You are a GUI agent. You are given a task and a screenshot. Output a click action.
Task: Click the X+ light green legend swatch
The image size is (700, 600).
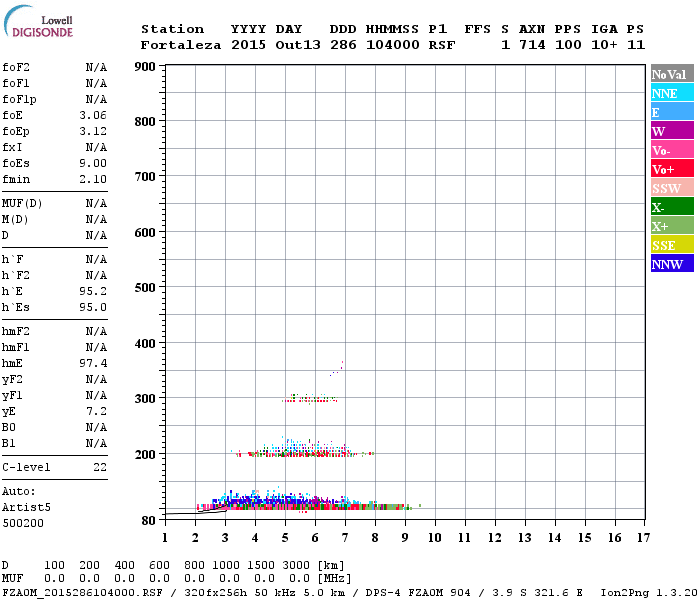(672, 225)
